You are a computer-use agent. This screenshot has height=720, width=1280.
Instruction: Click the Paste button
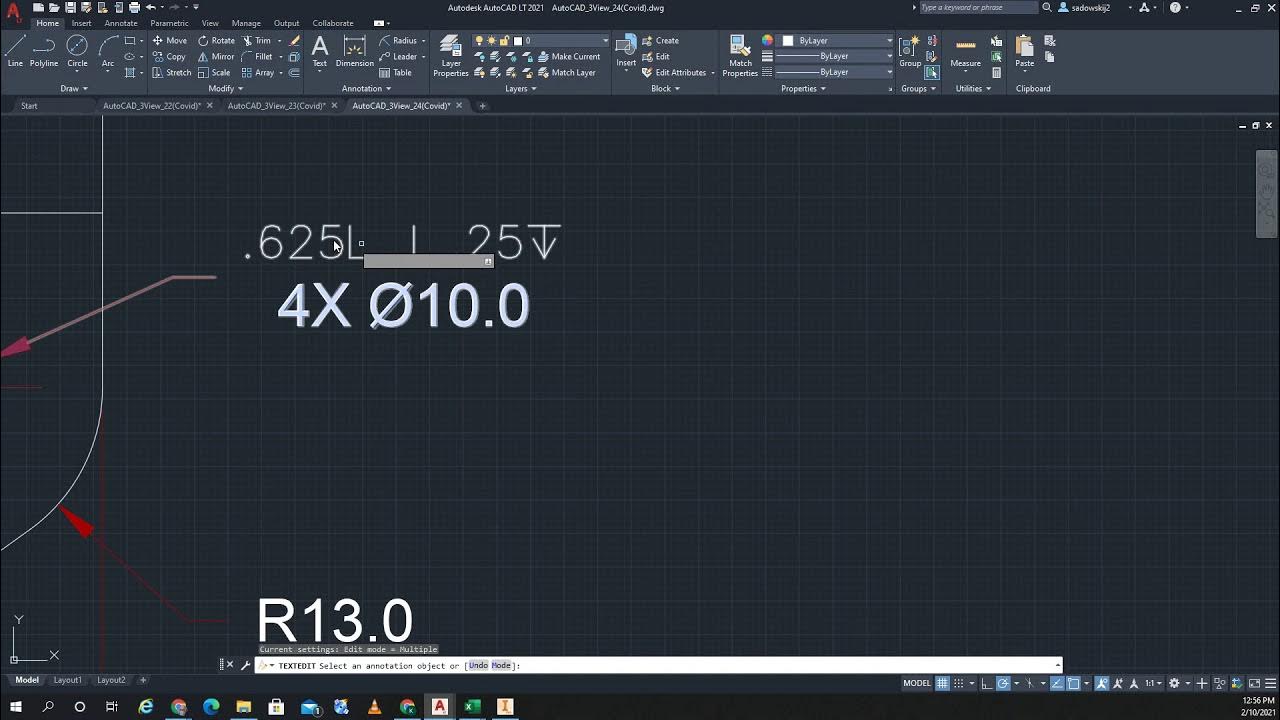[1025, 51]
